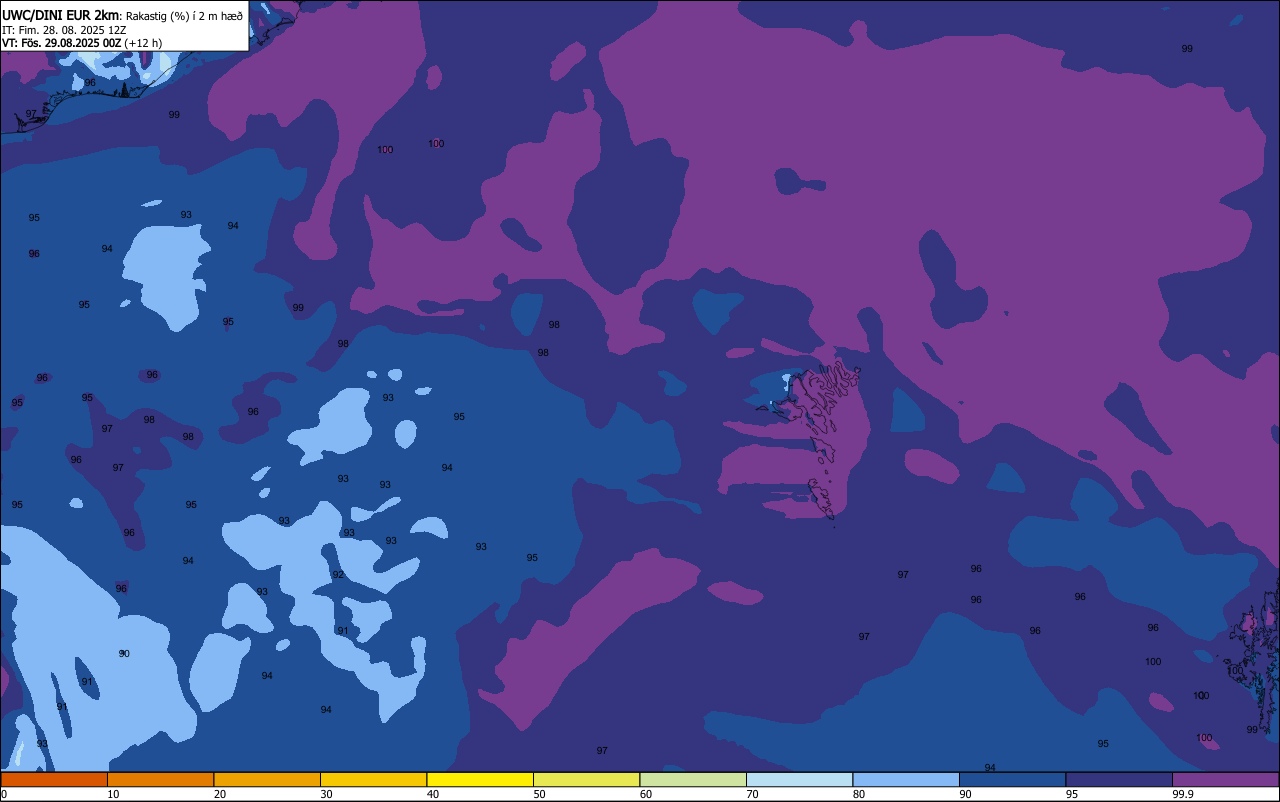Click the pale blue 70–80 legend swatch
This screenshot has width=1280, height=802.
click(x=799, y=779)
